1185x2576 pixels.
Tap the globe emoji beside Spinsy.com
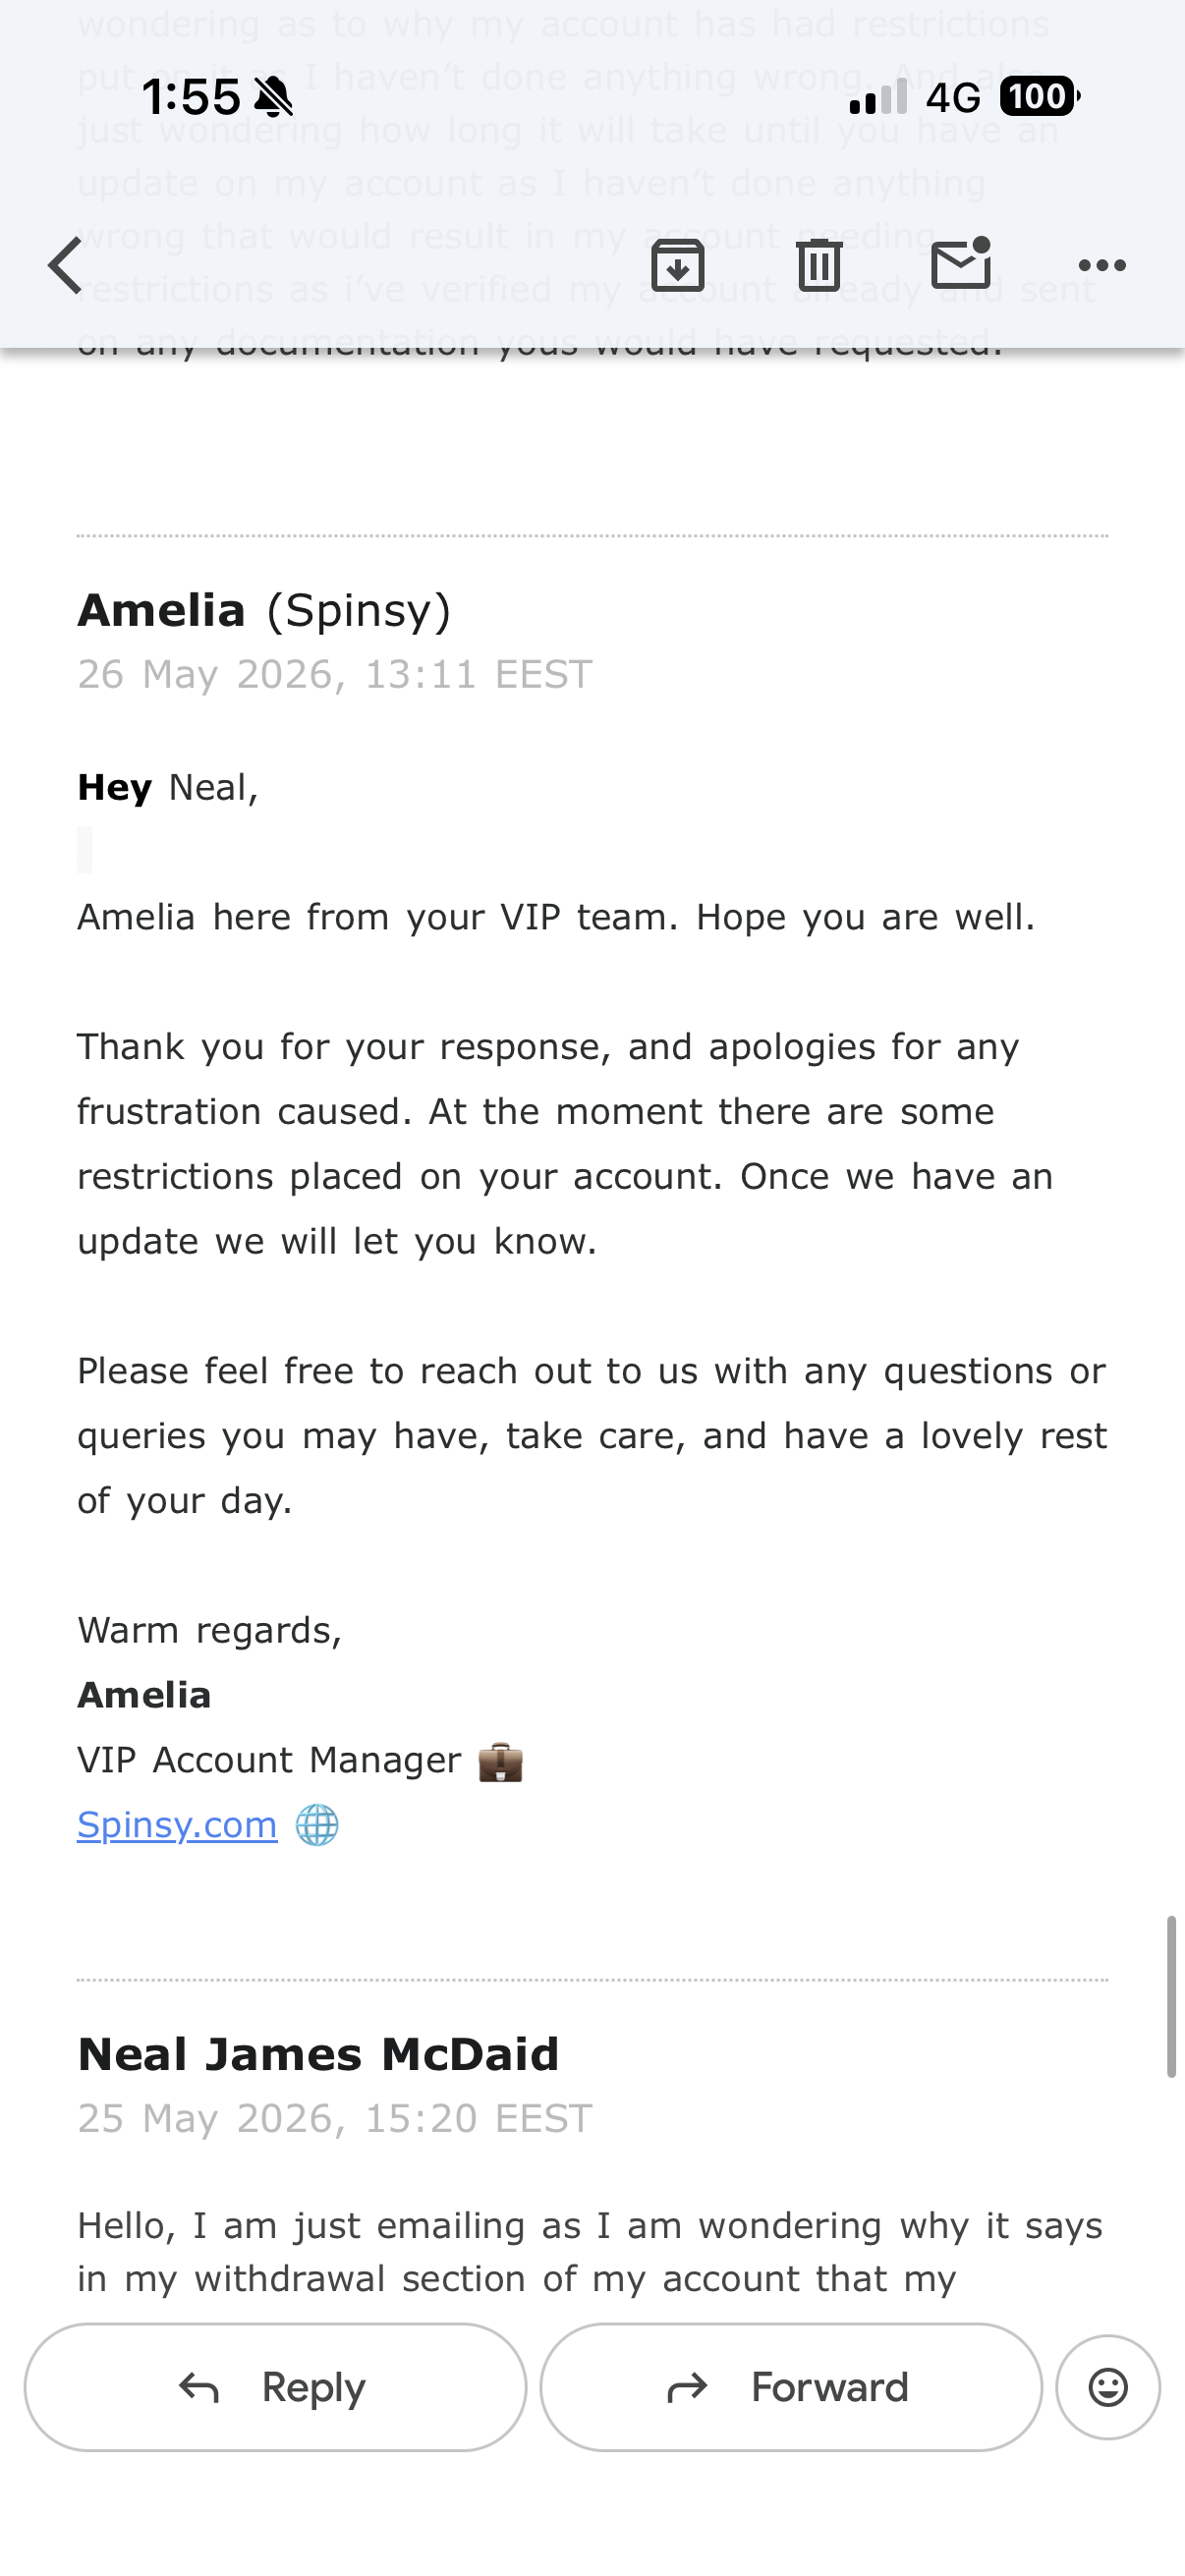click(317, 1825)
